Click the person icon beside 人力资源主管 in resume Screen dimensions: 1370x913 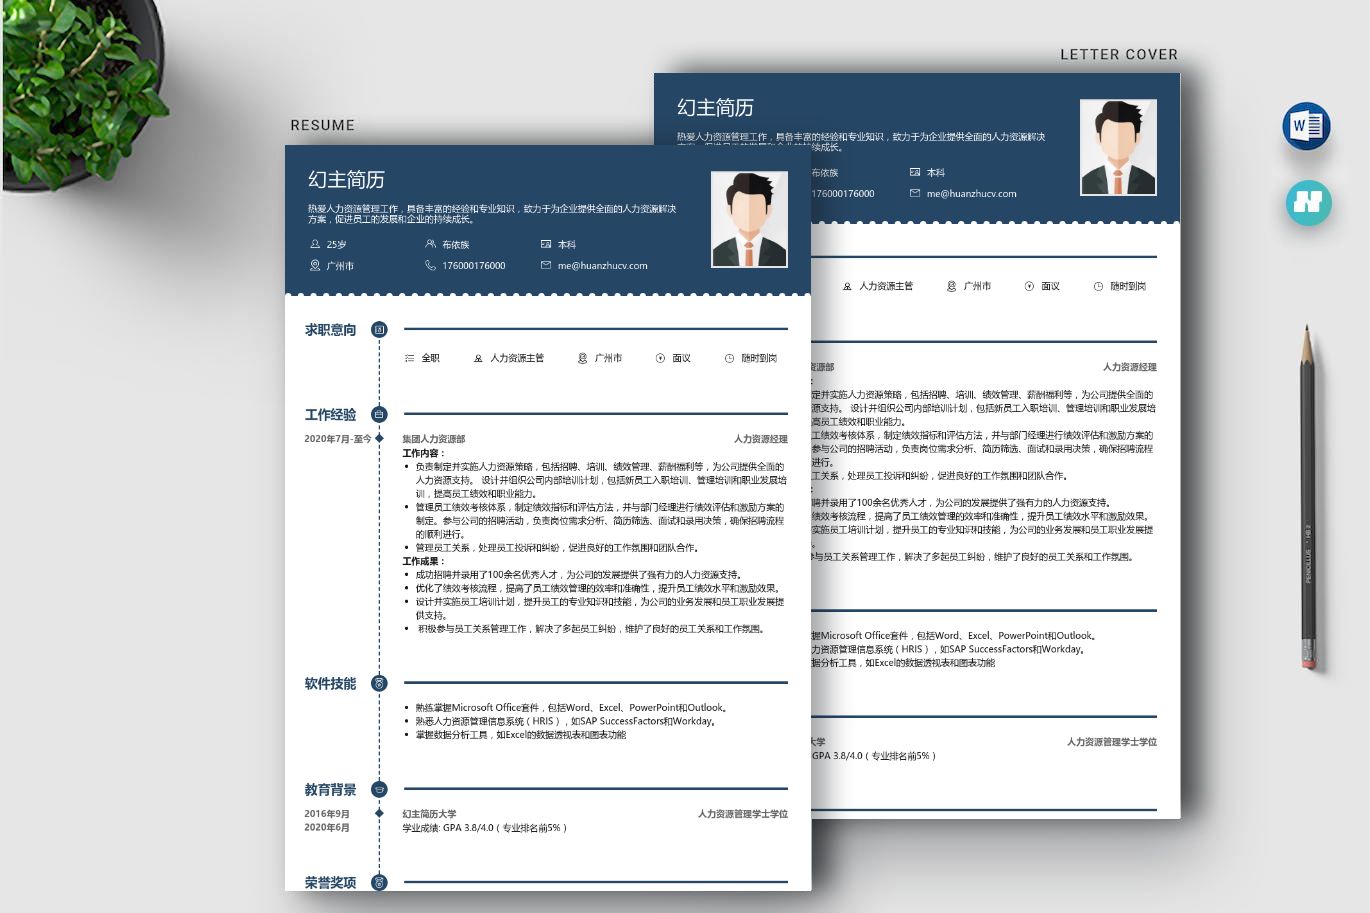point(478,358)
